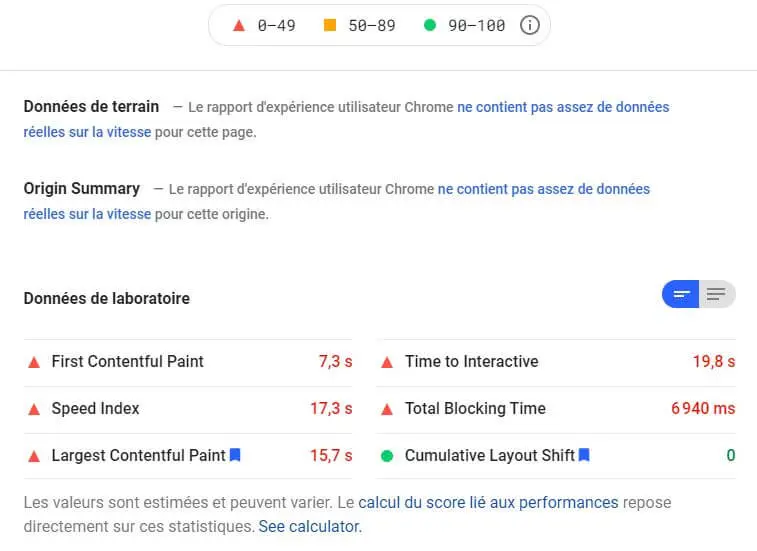
Task: Expand the Total Blocking Time metric
Action: point(556,409)
